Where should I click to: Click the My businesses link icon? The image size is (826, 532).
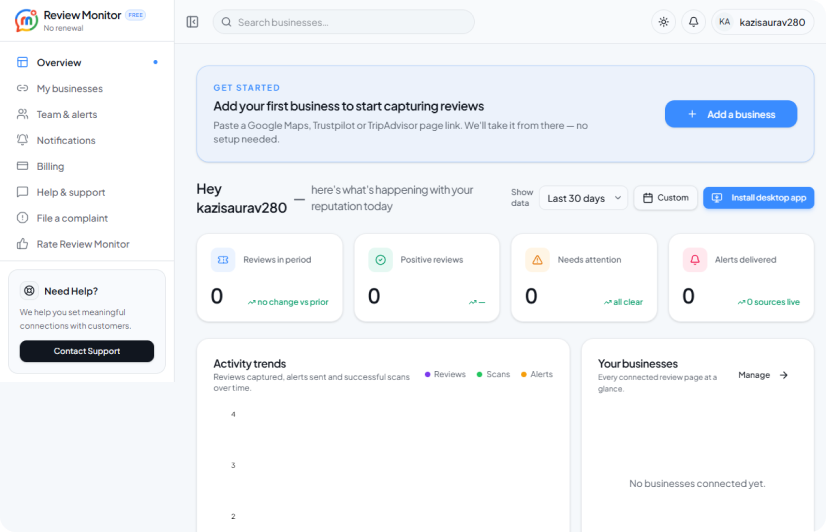(23, 88)
